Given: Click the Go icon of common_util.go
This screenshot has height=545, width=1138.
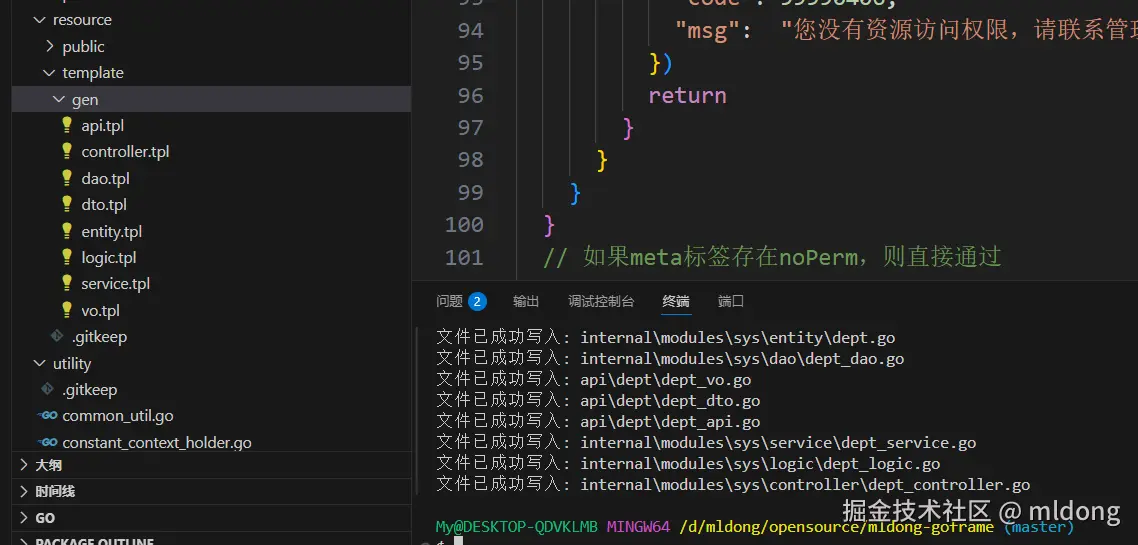Looking at the screenshot, I should (48, 416).
